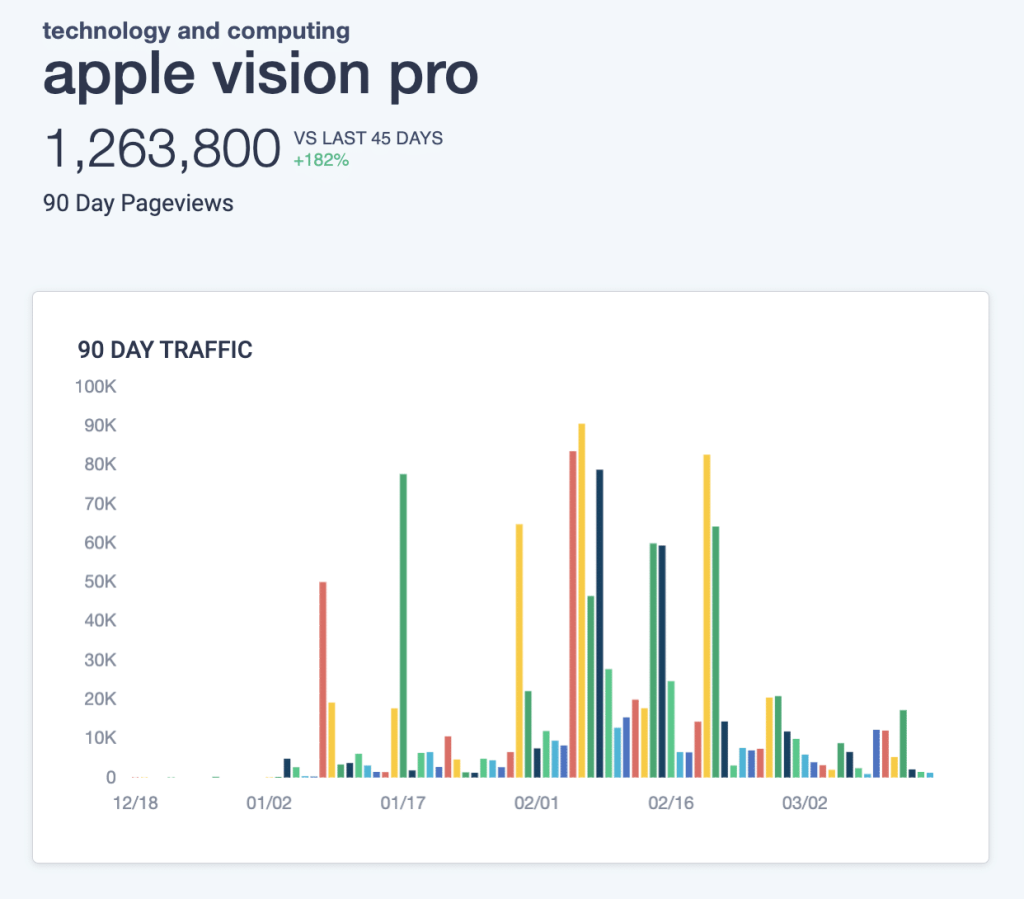Click the 100K y-axis label
Viewport: 1024px width, 899px height.
point(95,386)
